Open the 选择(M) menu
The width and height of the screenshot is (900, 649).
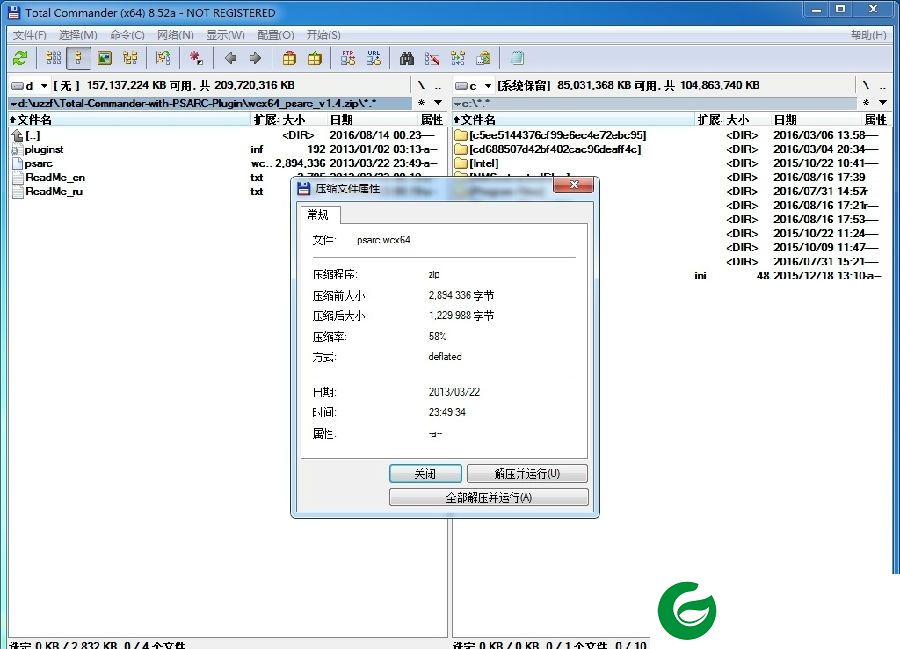[78, 35]
